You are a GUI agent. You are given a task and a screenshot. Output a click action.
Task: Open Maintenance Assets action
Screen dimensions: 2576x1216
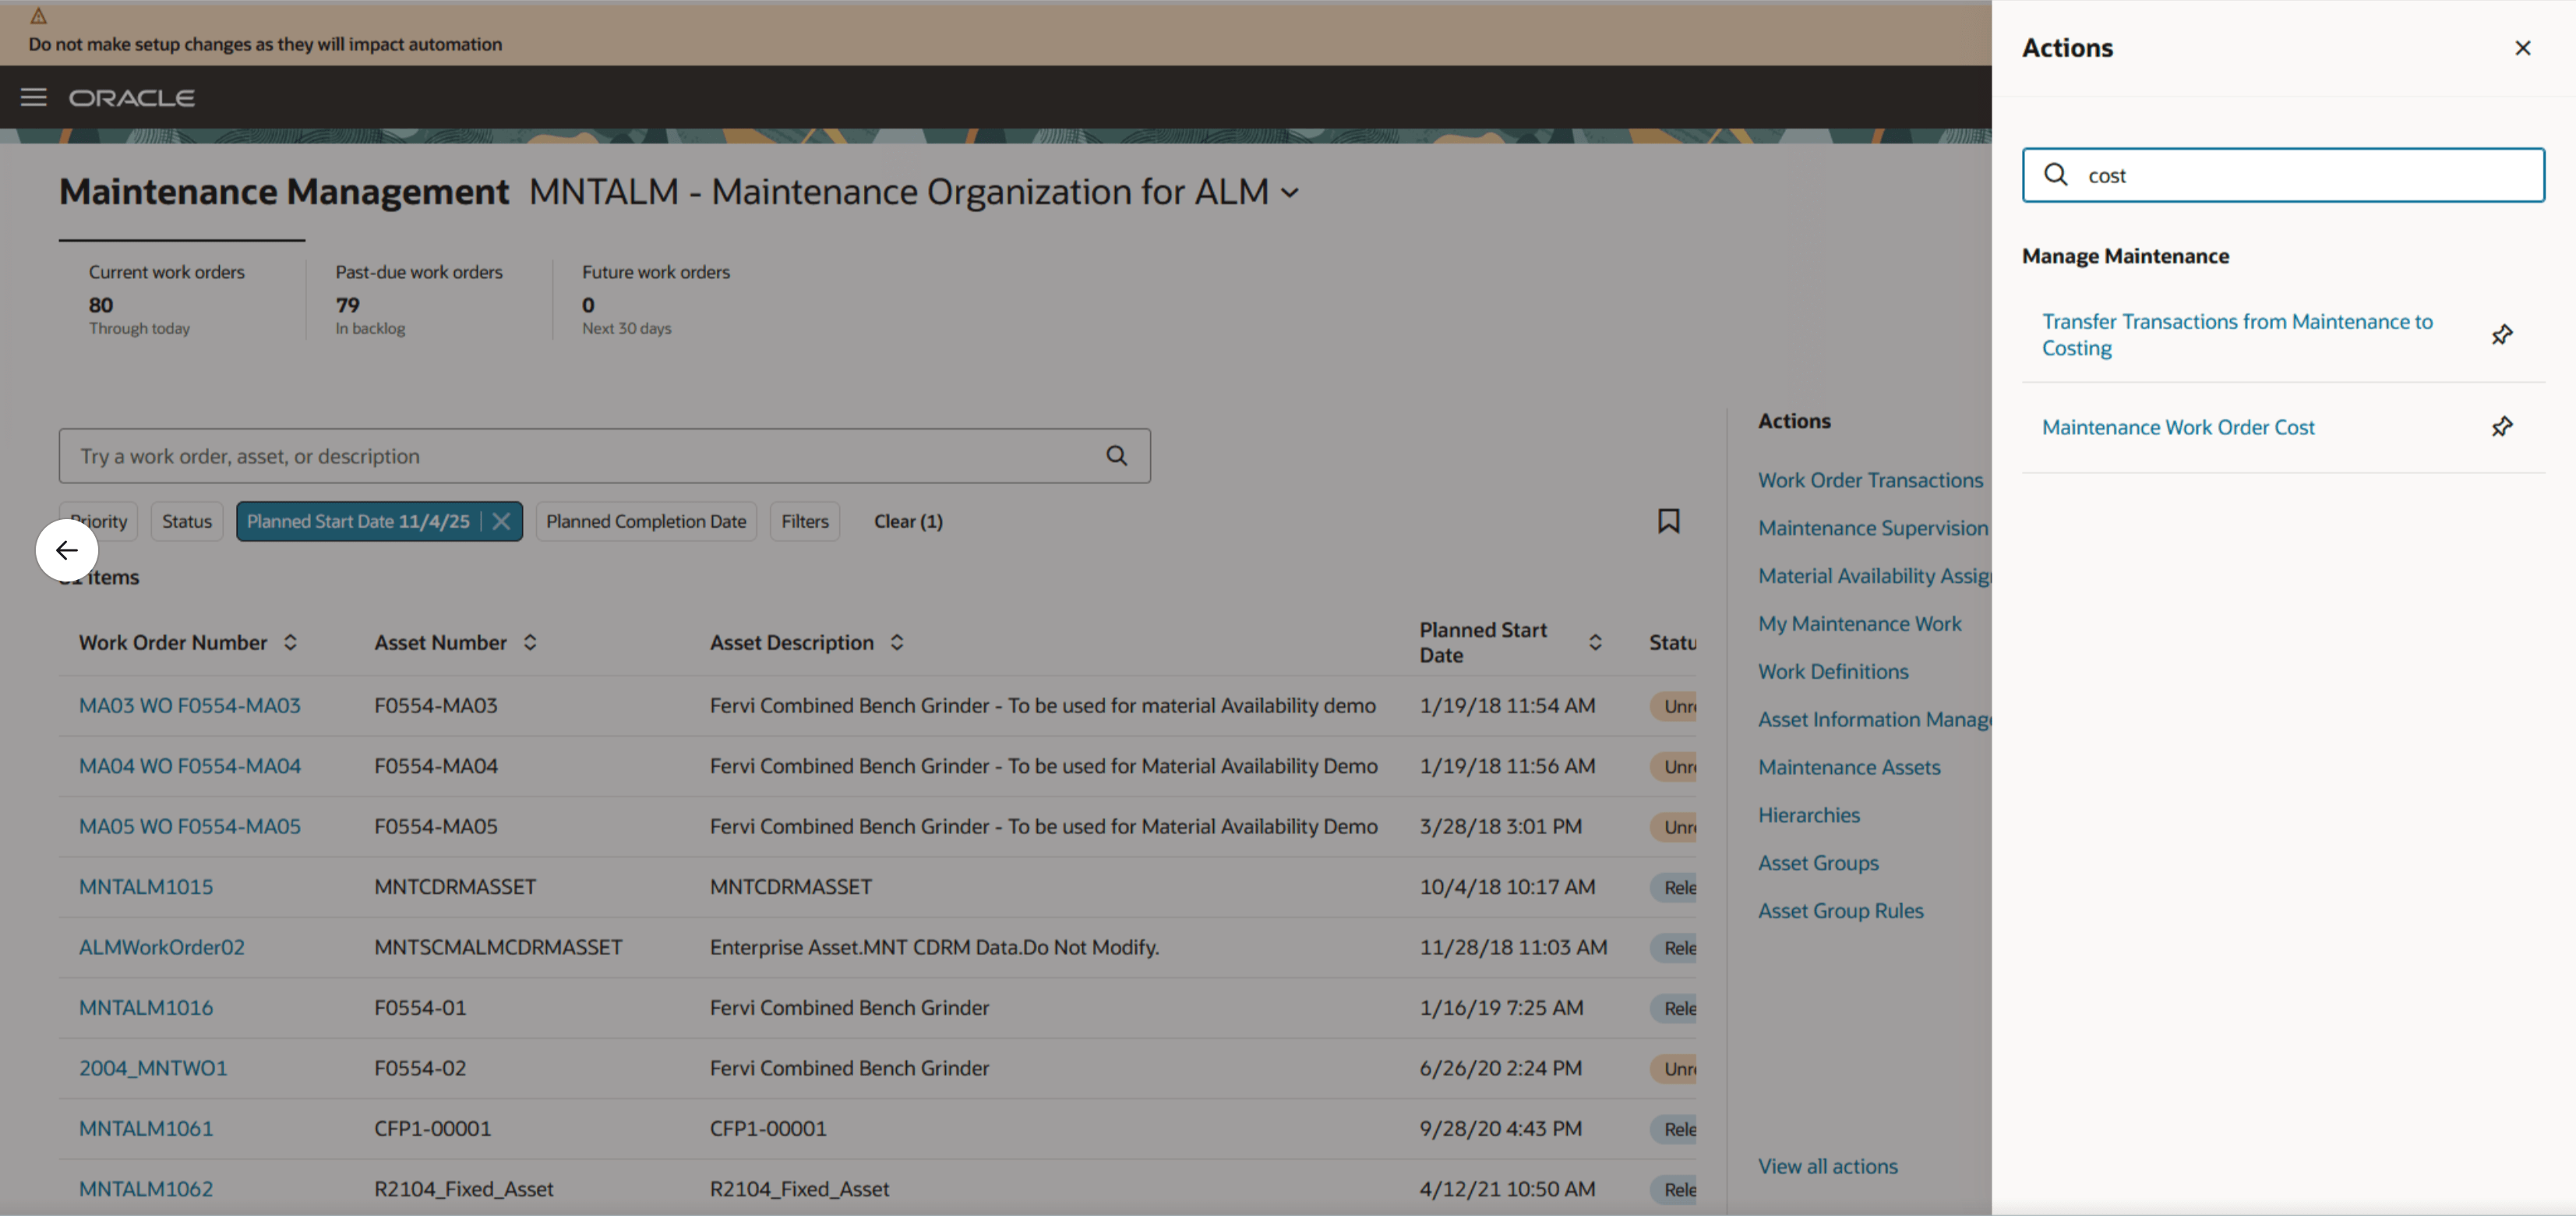[1849, 768]
